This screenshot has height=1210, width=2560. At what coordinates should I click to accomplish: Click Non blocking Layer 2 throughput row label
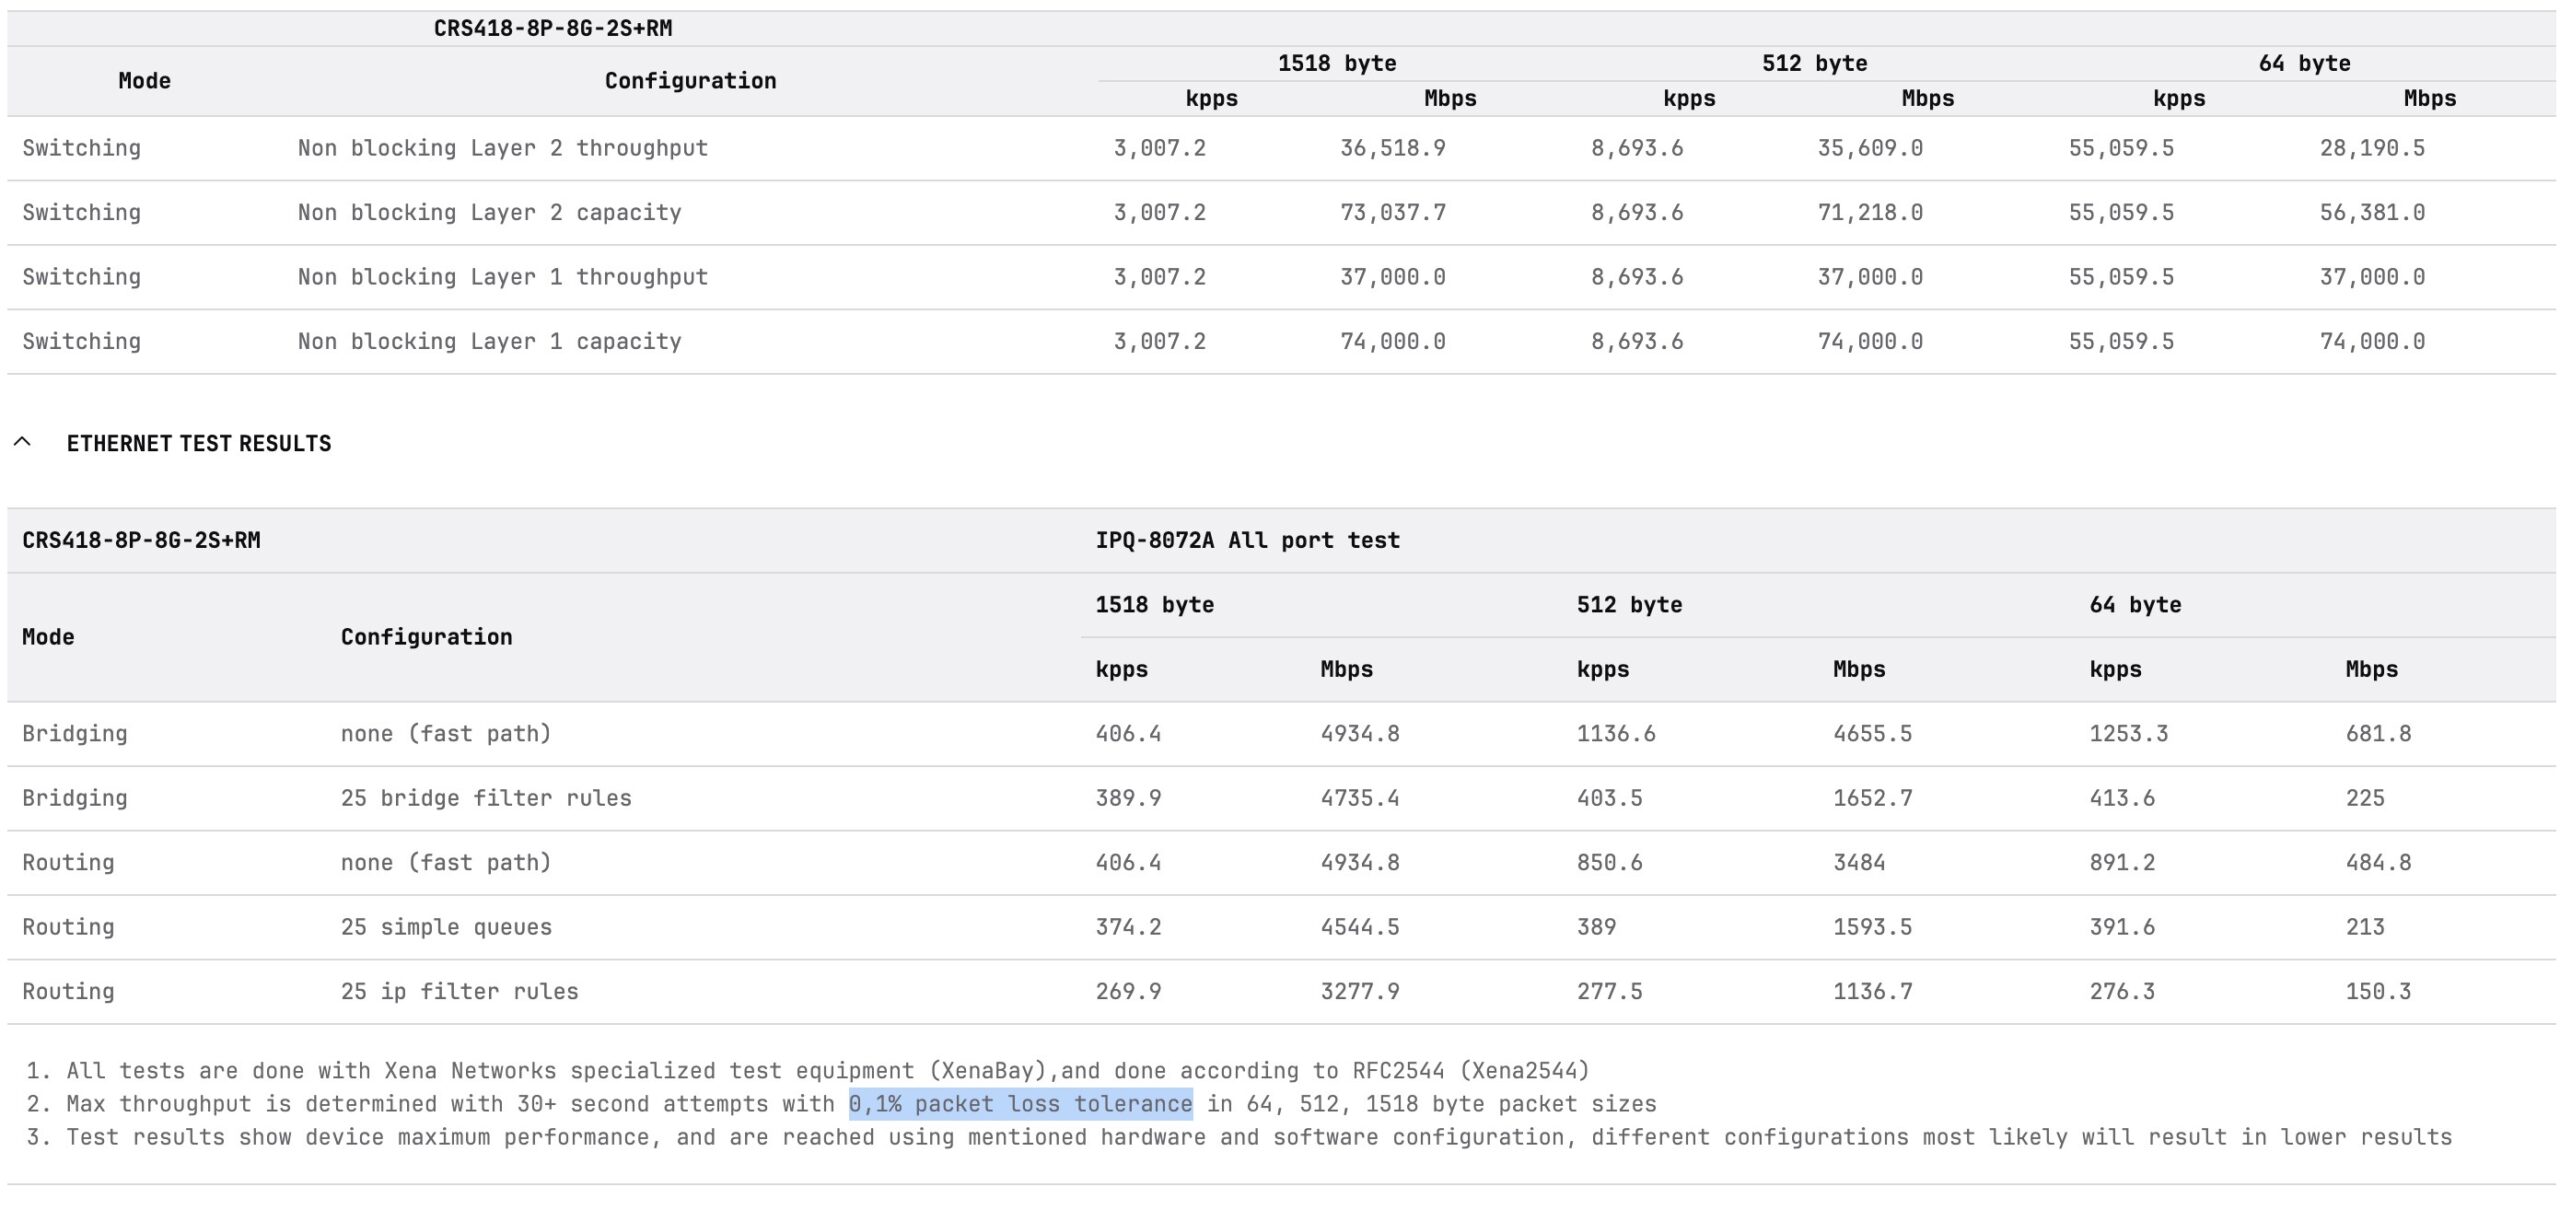coord(502,148)
